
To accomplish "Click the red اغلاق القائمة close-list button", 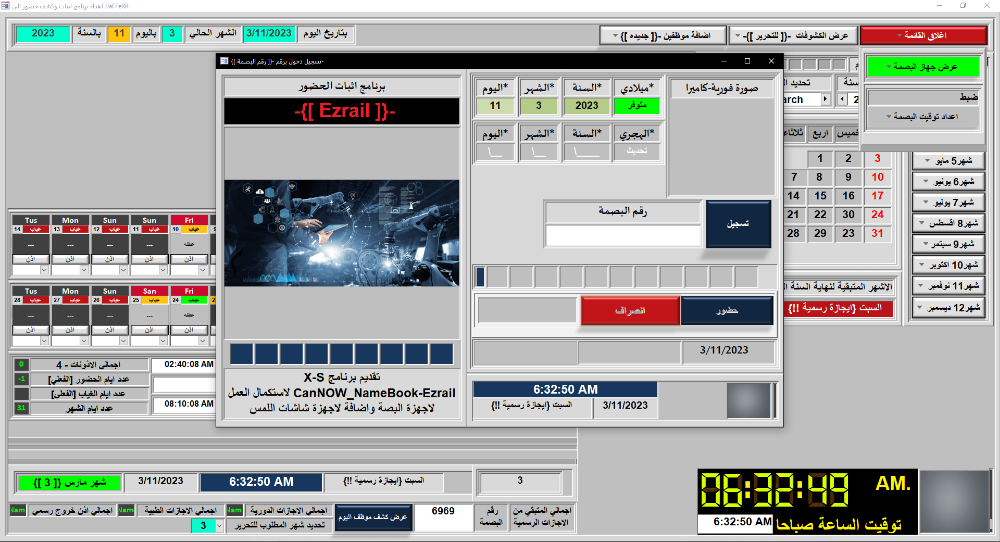I will tap(923, 35).
